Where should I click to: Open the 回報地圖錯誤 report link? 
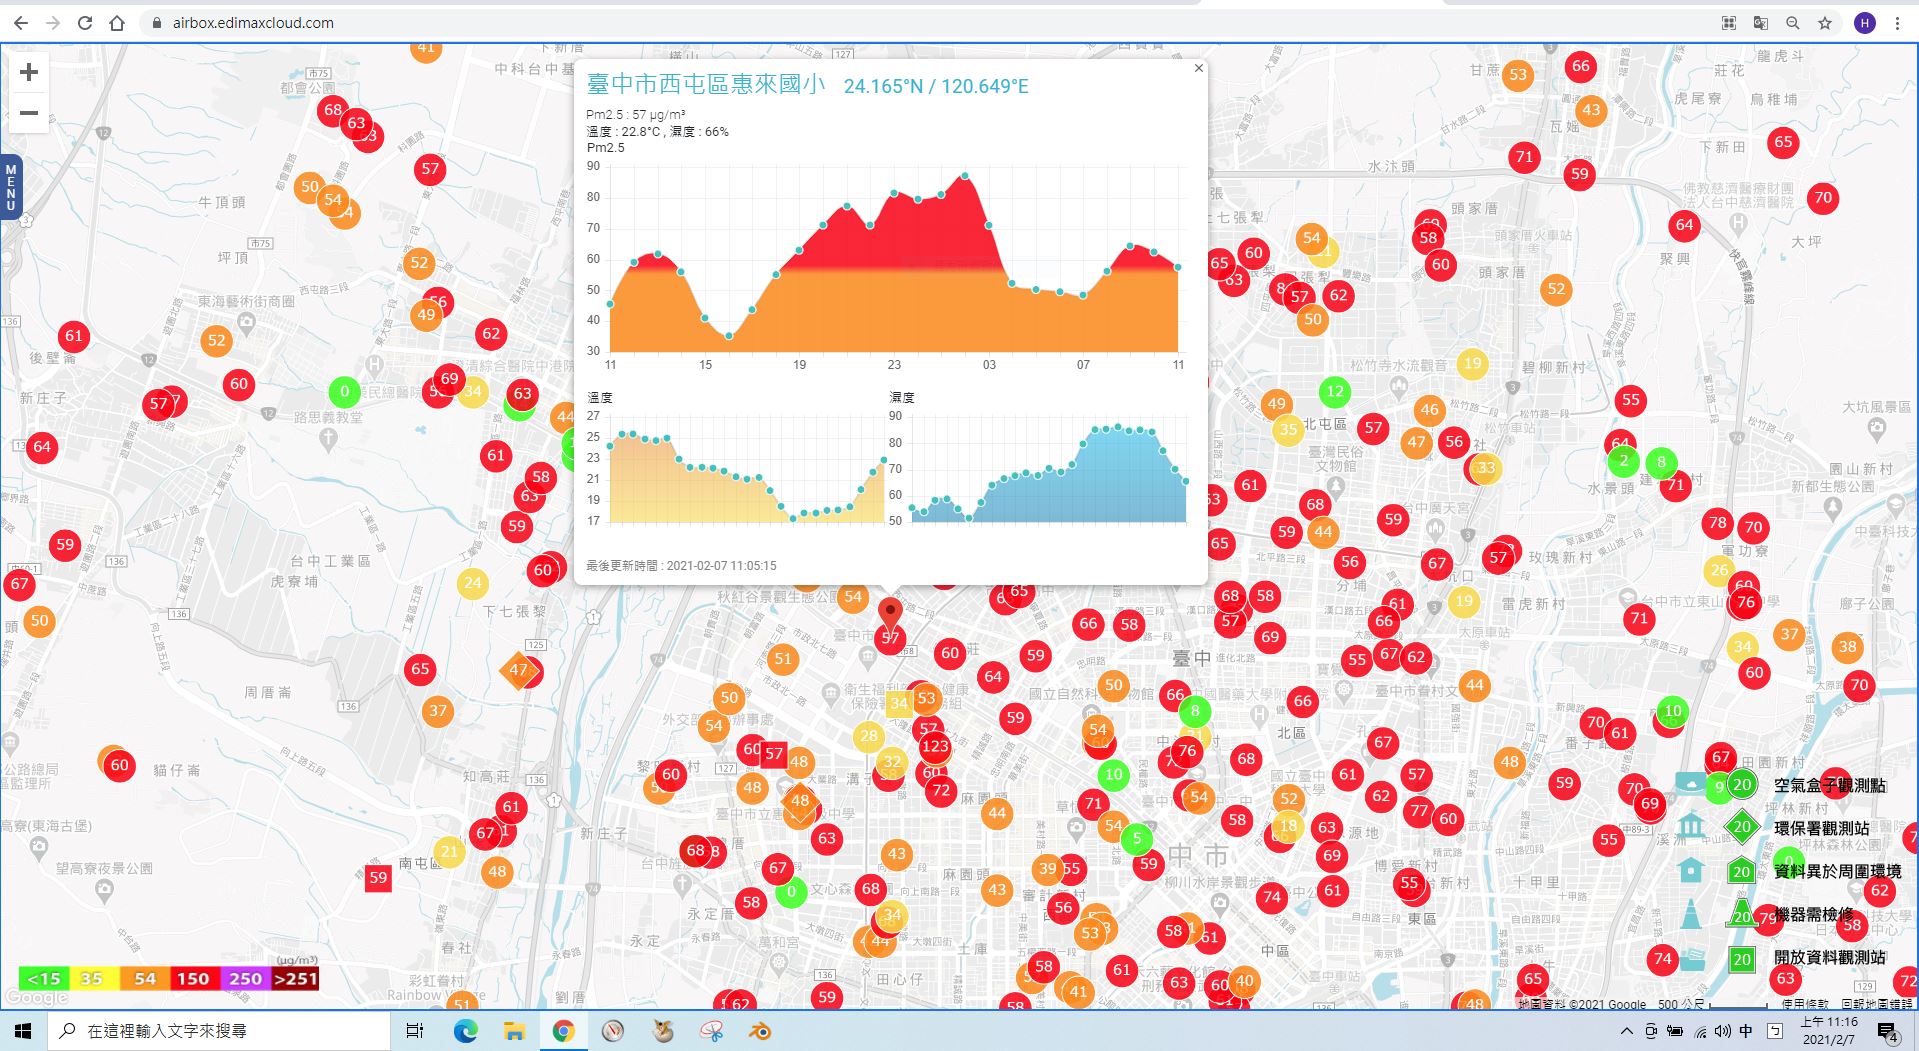[1877, 1004]
